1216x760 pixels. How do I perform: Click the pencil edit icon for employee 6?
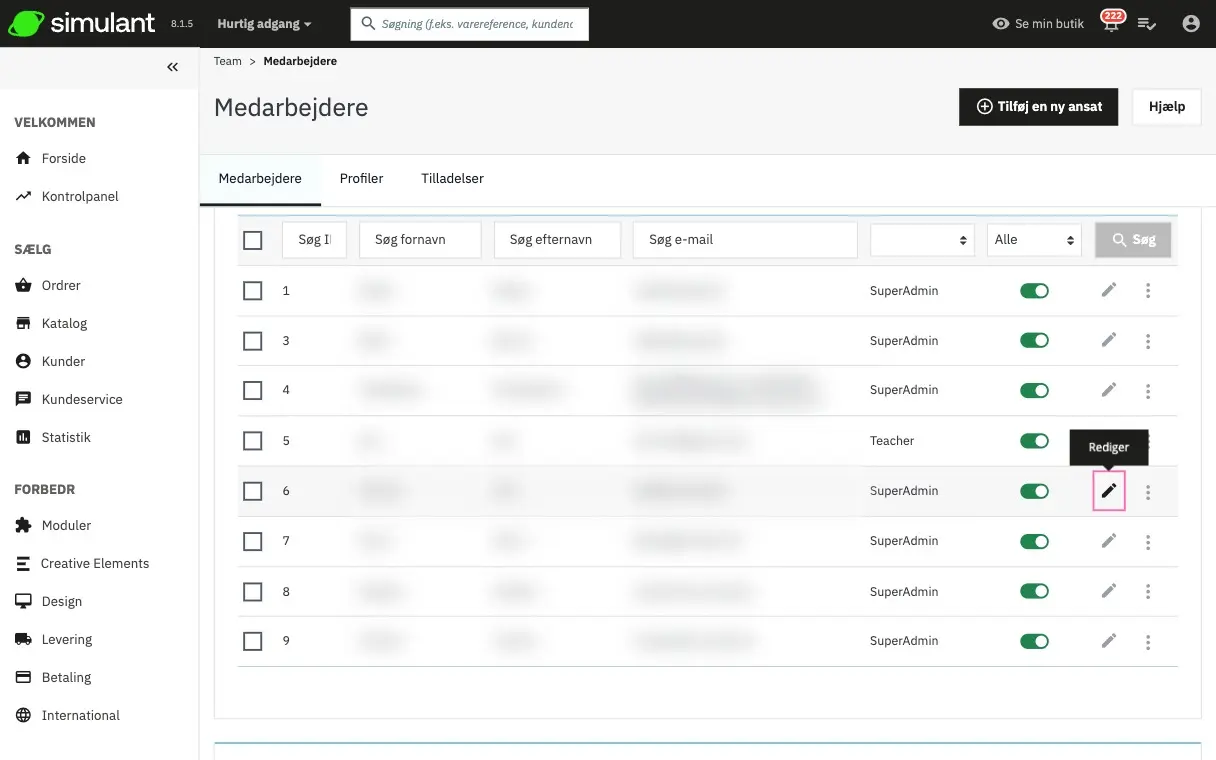(1108, 491)
